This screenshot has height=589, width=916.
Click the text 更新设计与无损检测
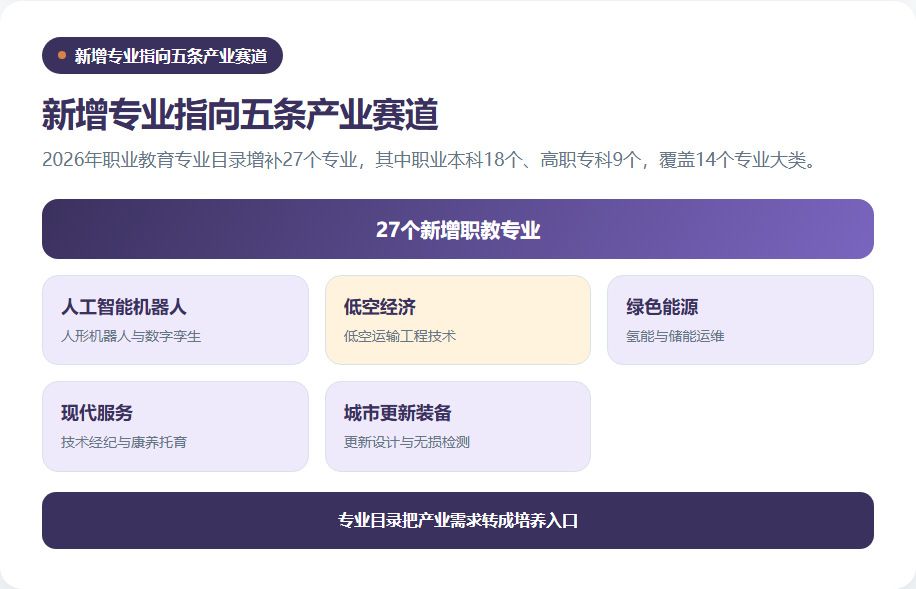click(x=407, y=442)
